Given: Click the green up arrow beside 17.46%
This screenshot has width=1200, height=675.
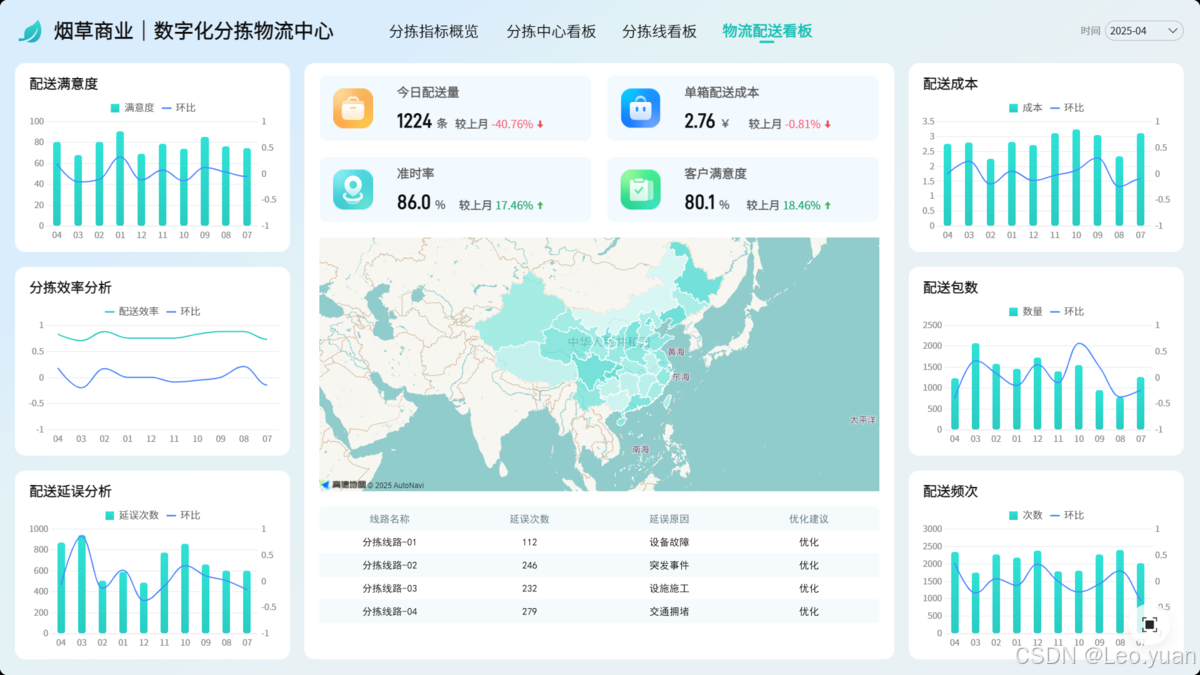Looking at the screenshot, I should (x=540, y=205).
